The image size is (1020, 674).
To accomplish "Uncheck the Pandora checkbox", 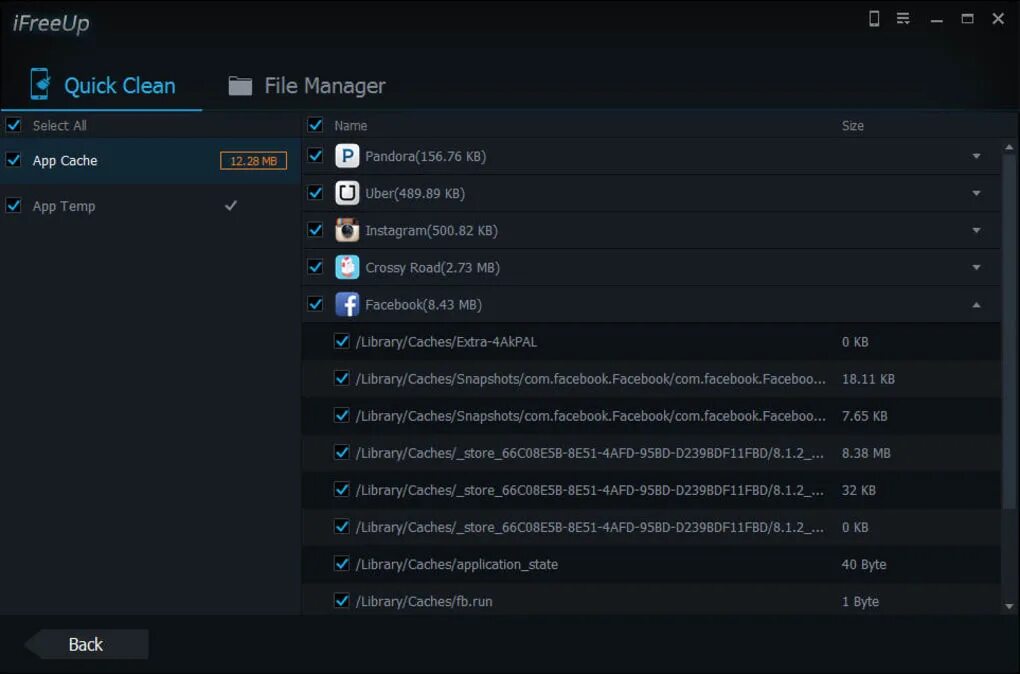I will tap(315, 156).
